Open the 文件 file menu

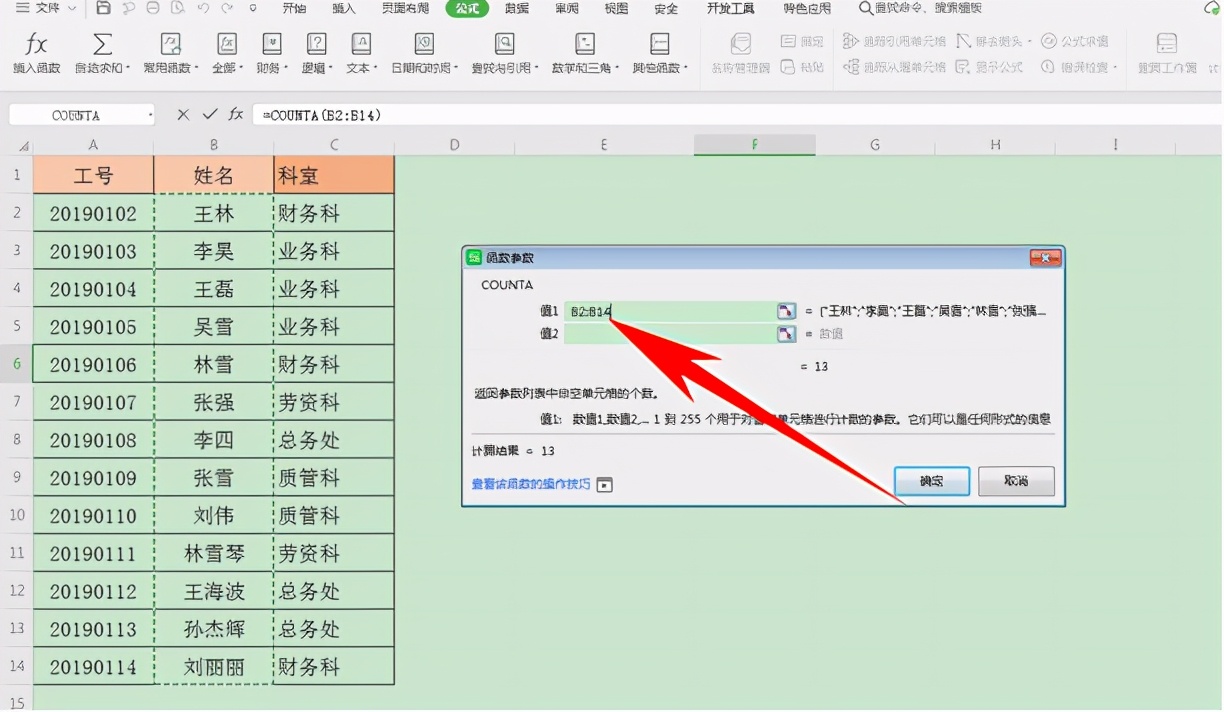(x=46, y=8)
